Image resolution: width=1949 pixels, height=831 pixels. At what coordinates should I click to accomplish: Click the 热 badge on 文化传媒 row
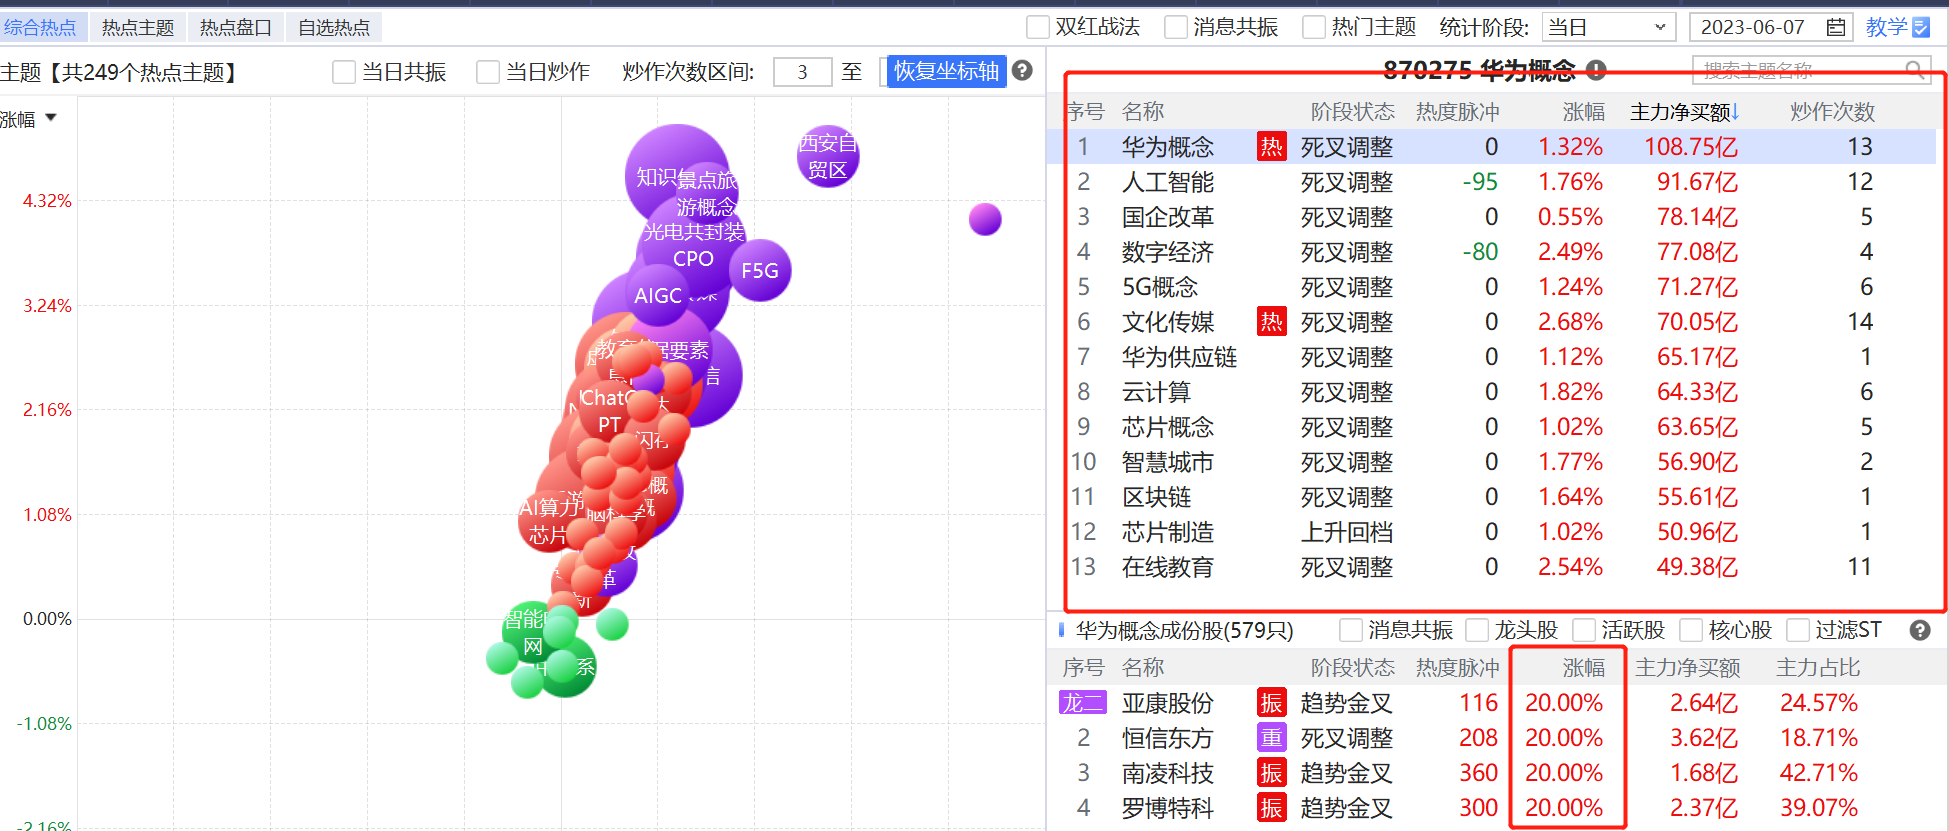(x=1271, y=322)
